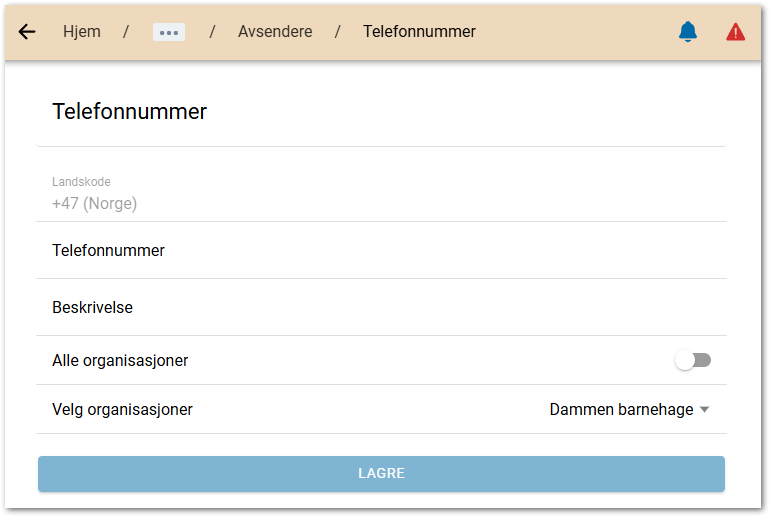The image size is (770, 517).
Task: Toggle the Alle organisasjoner switch
Action: coord(692,360)
